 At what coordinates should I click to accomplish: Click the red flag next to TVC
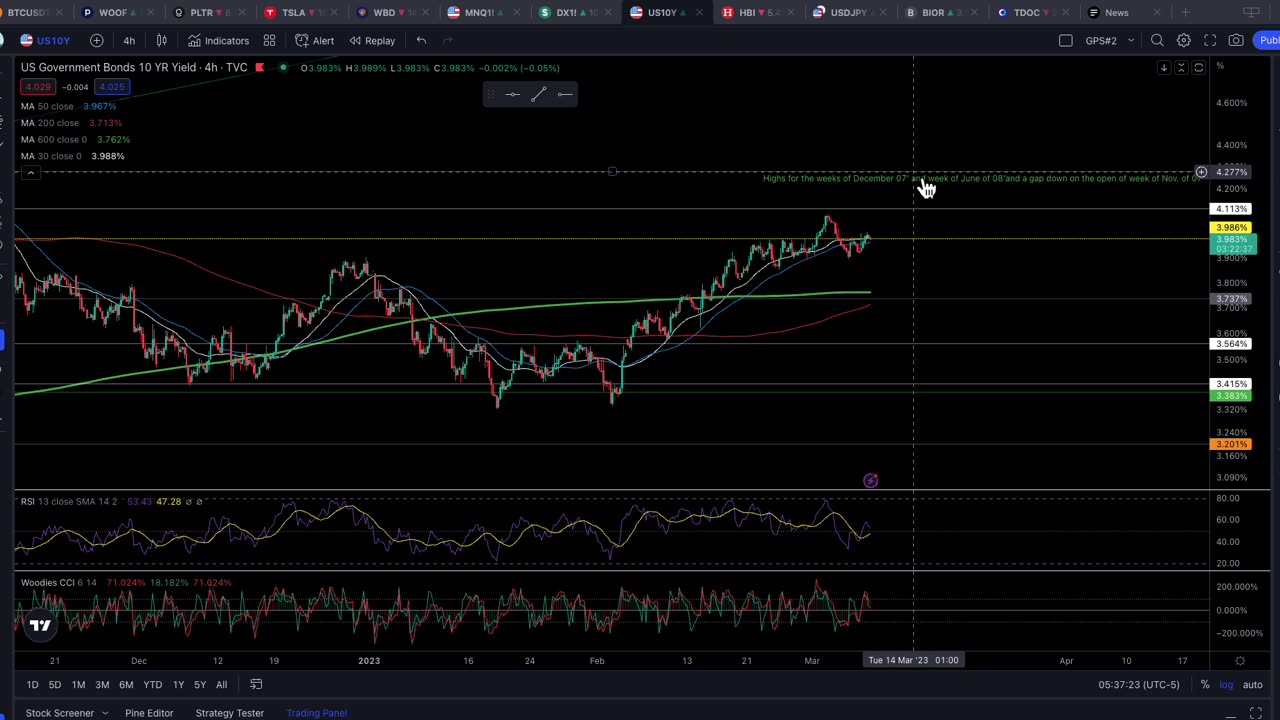coord(260,68)
